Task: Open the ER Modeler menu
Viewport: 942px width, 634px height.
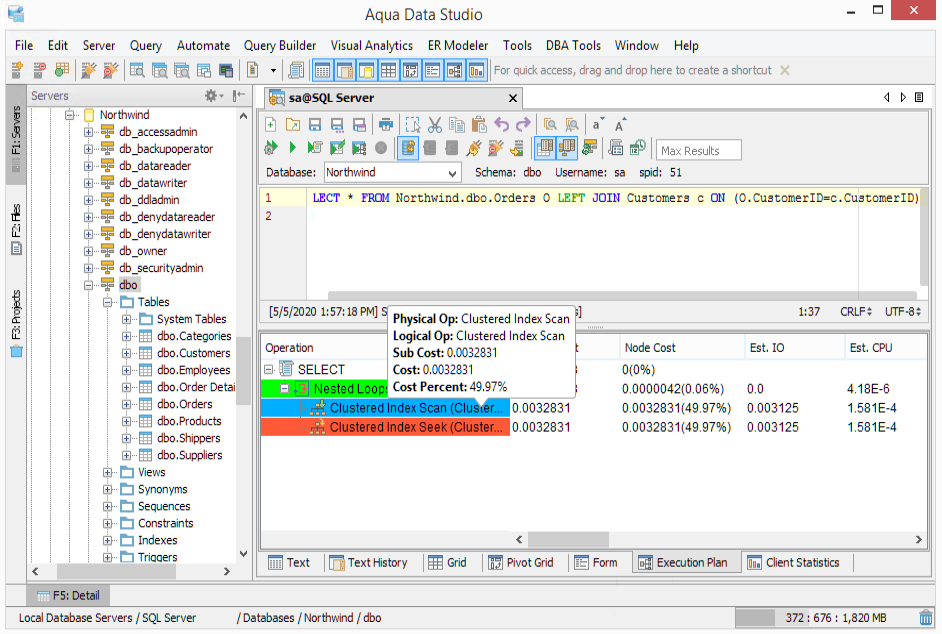Action: pos(458,45)
